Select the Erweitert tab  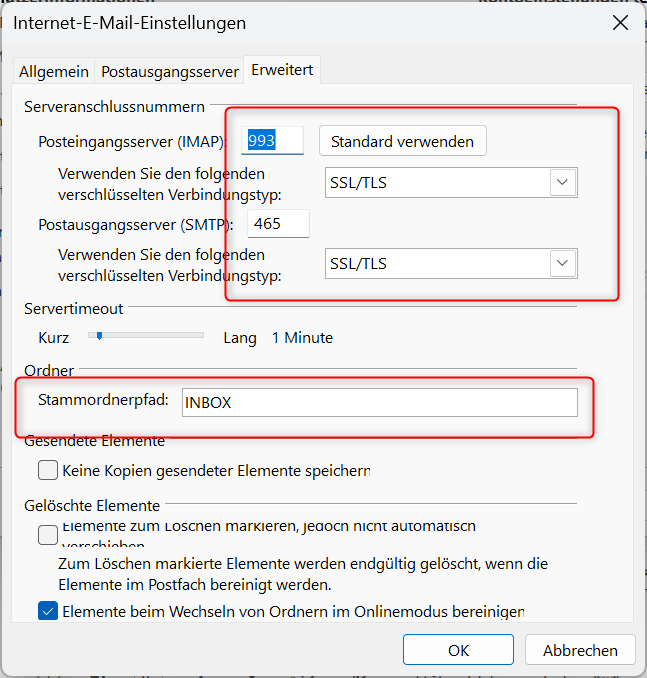click(x=282, y=70)
